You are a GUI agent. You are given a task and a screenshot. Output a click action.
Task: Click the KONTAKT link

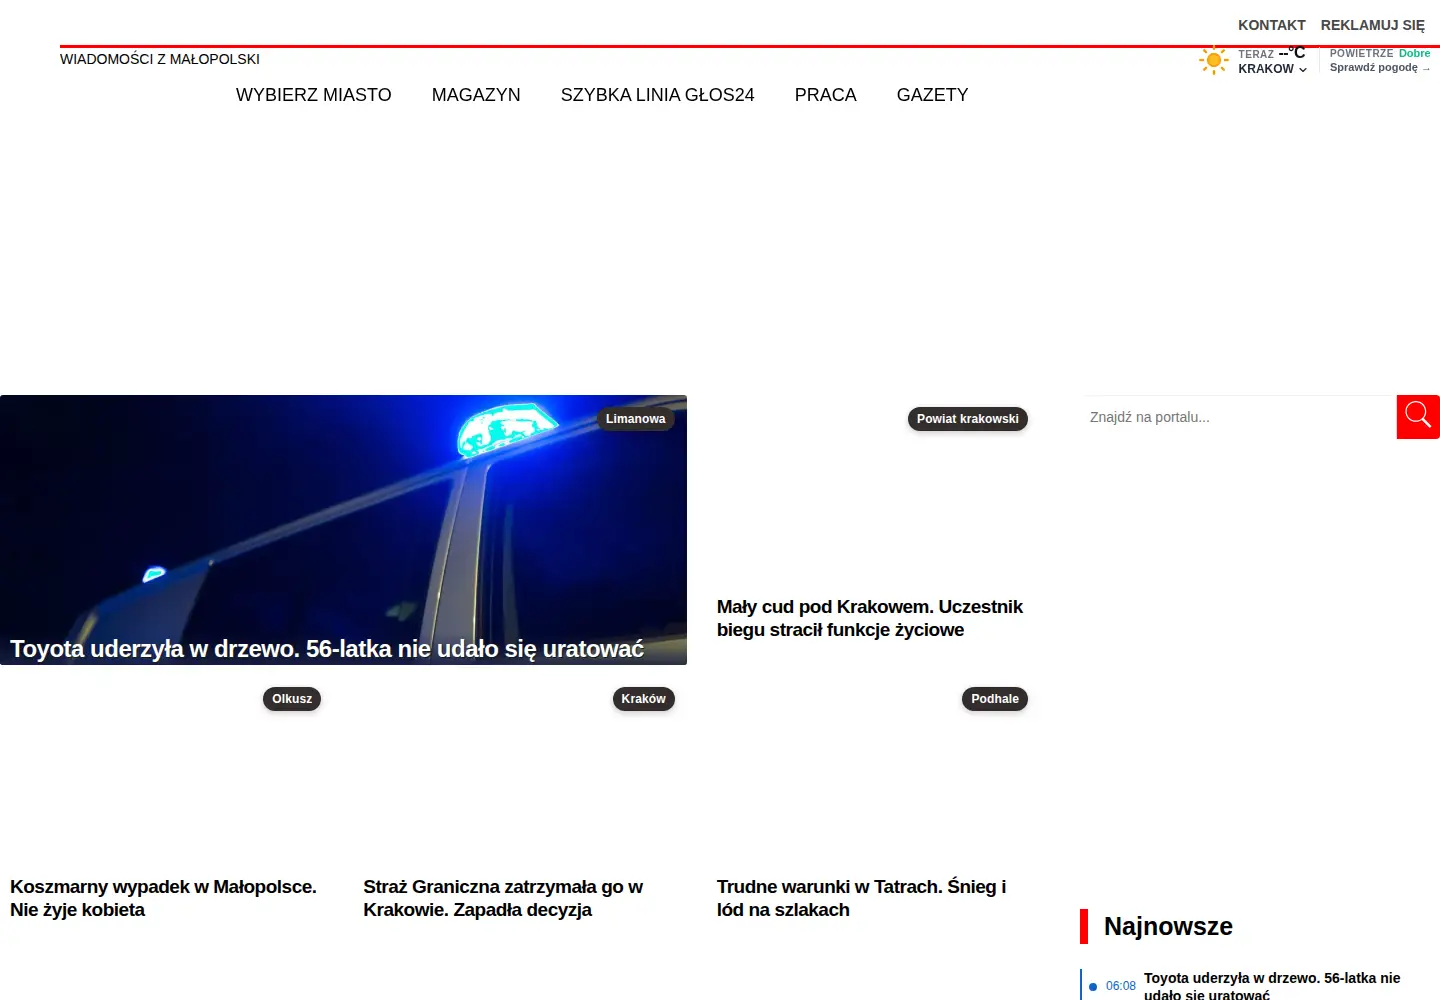coord(1272,25)
